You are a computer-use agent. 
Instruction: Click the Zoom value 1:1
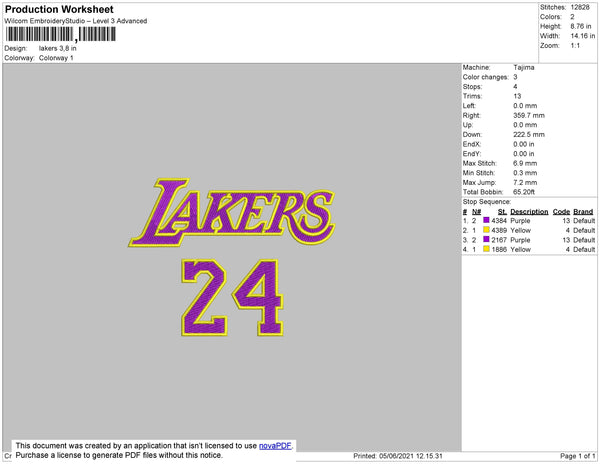575,46
